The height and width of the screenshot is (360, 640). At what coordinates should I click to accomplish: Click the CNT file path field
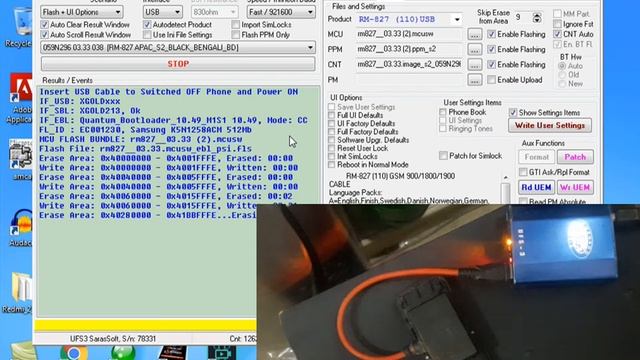(x=409, y=64)
